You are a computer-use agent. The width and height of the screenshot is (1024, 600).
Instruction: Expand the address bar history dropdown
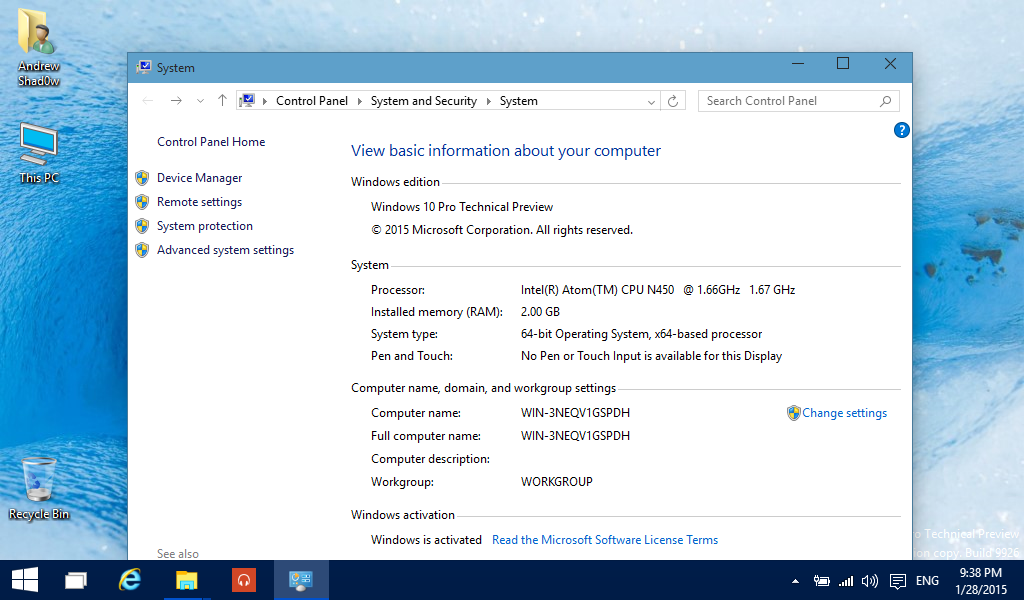(x=651, y=102)
